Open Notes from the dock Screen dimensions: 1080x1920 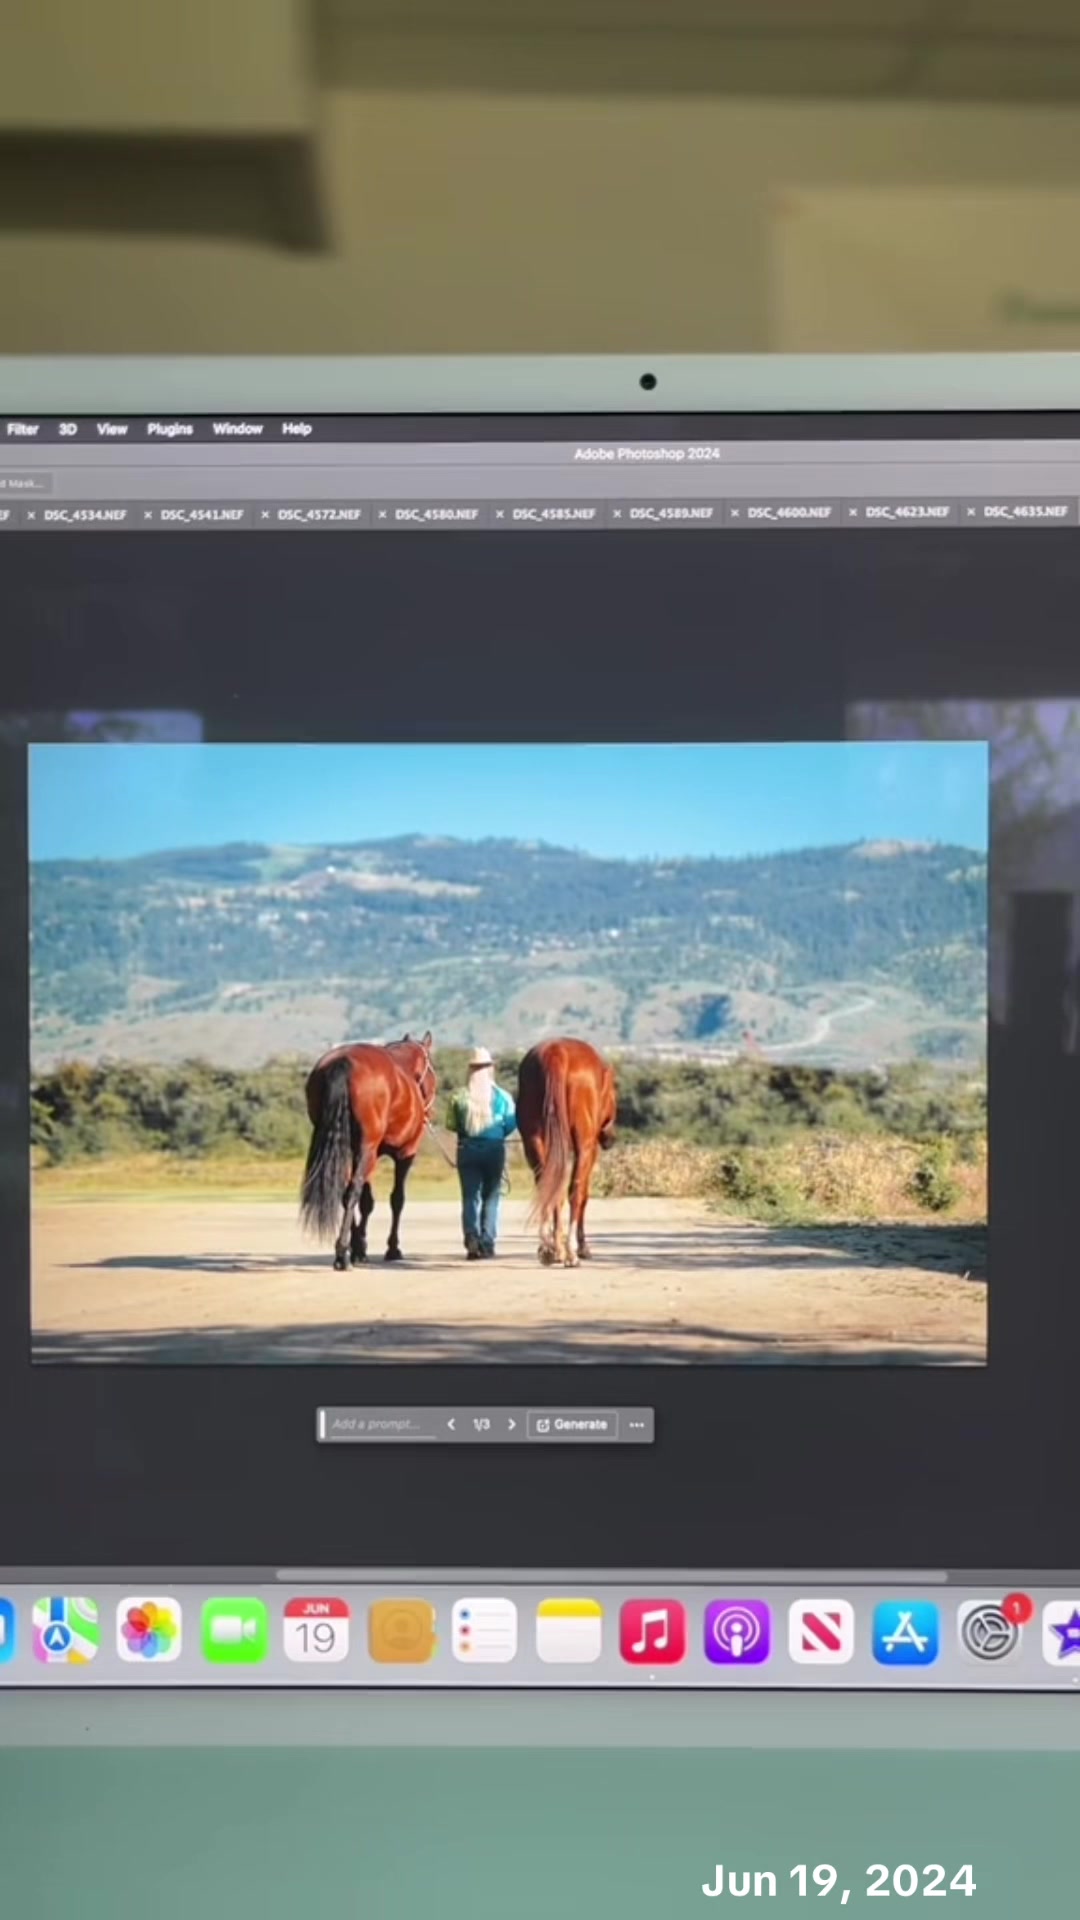pyautogui.click(x=568, y=1631)
